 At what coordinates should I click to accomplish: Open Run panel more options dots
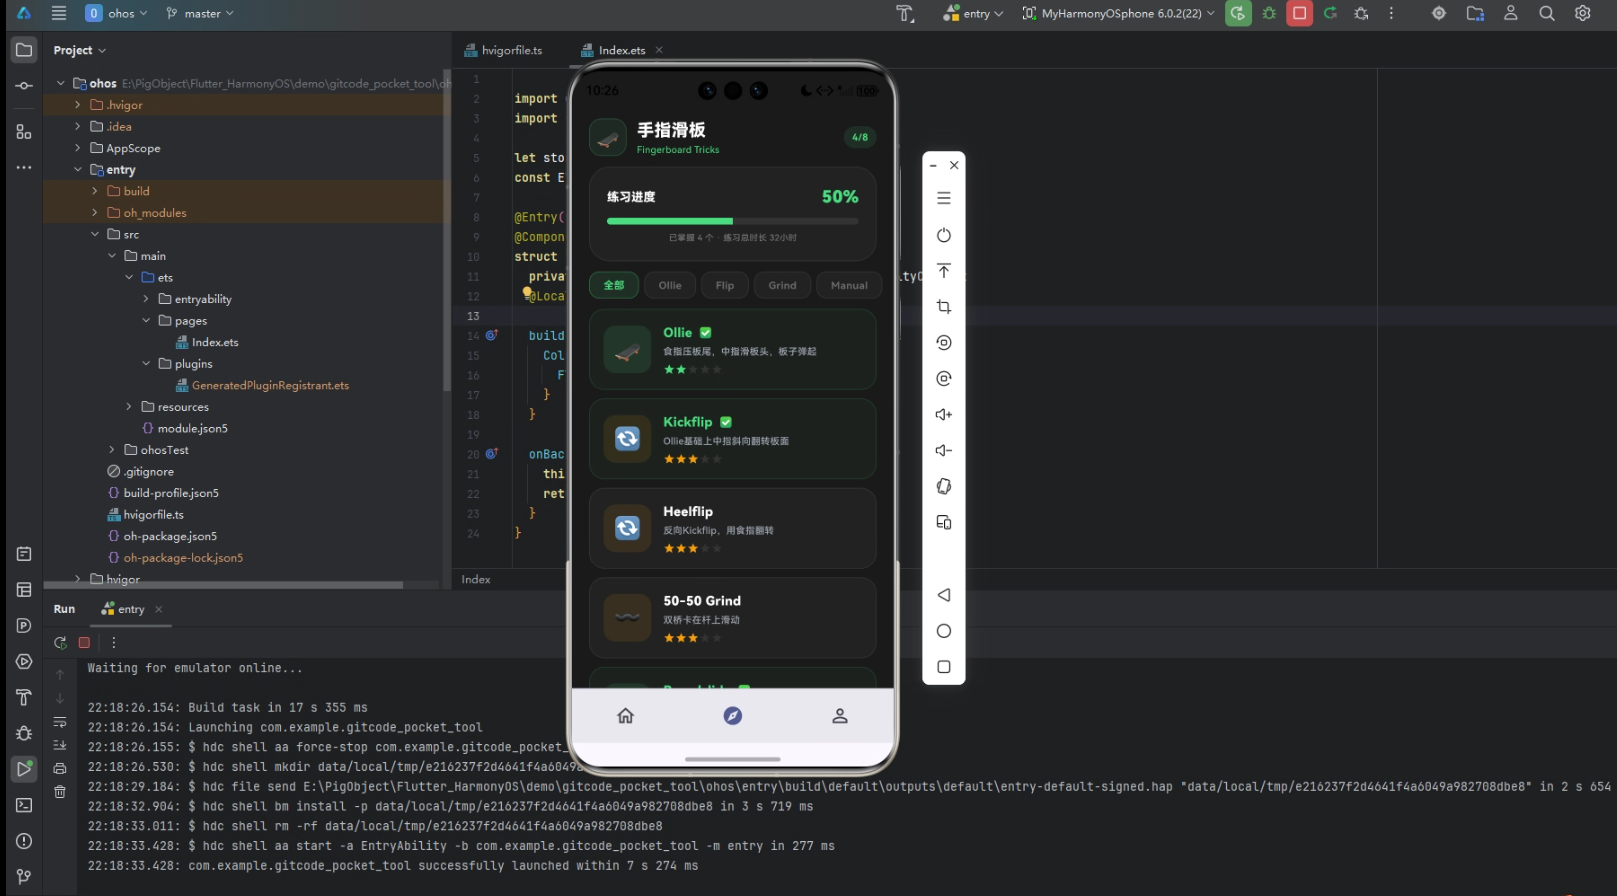[114, 643]
